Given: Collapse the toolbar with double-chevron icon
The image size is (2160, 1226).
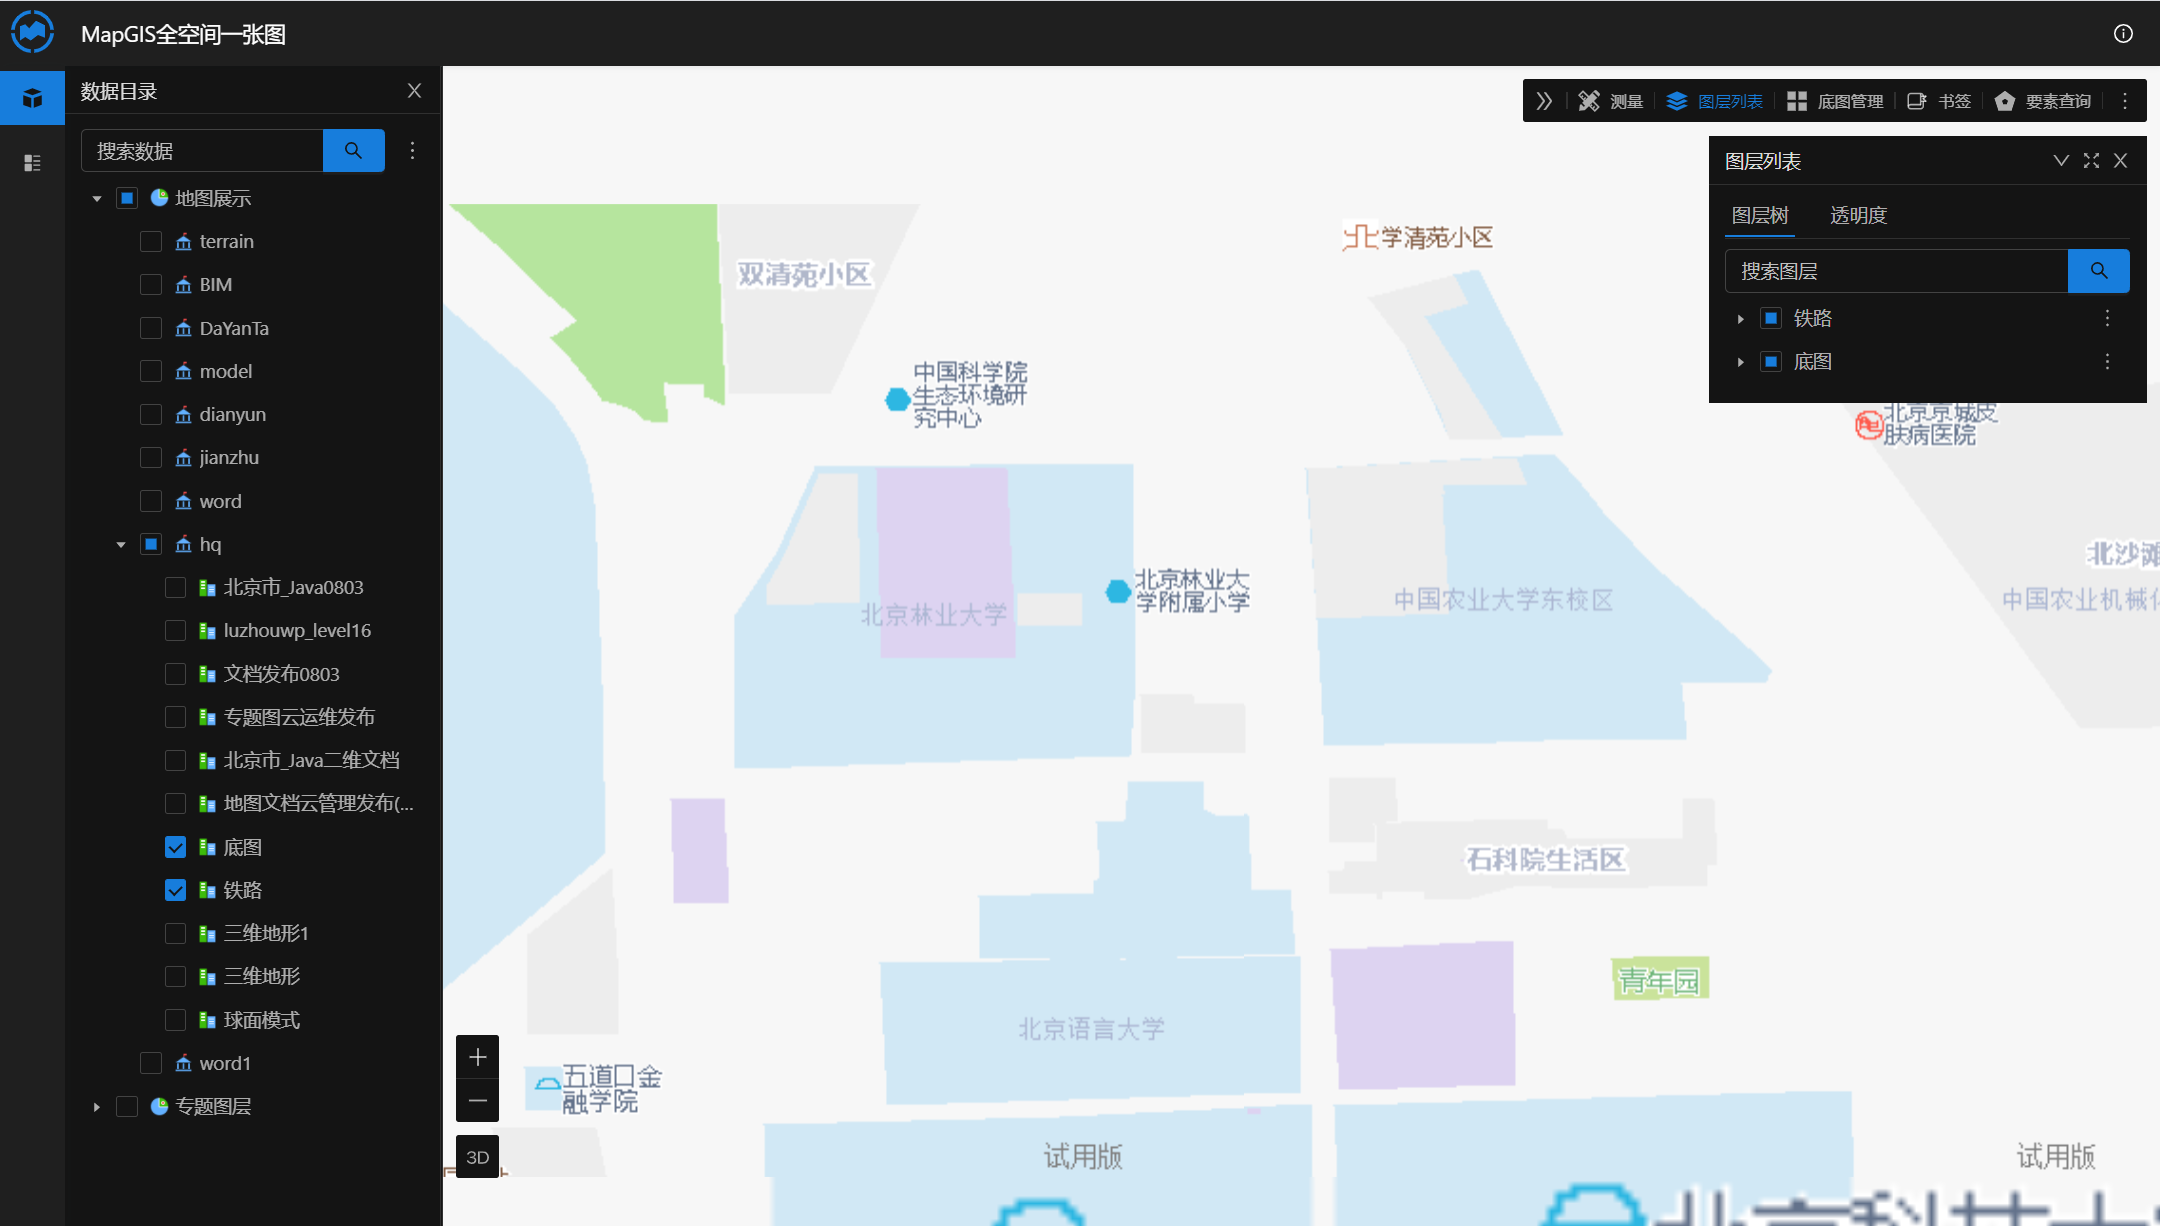Looking at the screenshot, I should pyautogui.click(x=1544, y=101).
